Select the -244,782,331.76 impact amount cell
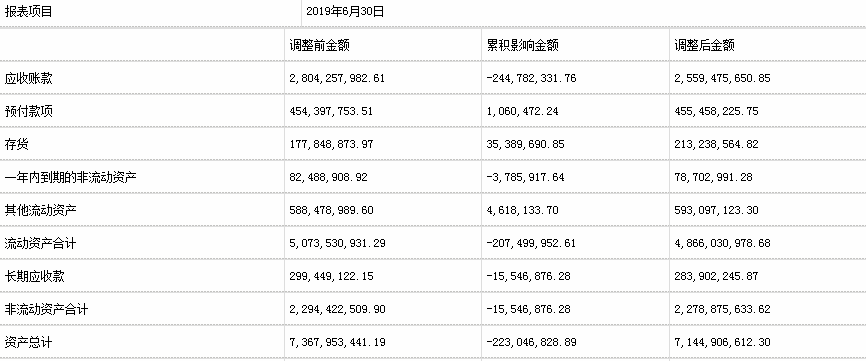Screen dimensions: 866x361 coord(531,78)
